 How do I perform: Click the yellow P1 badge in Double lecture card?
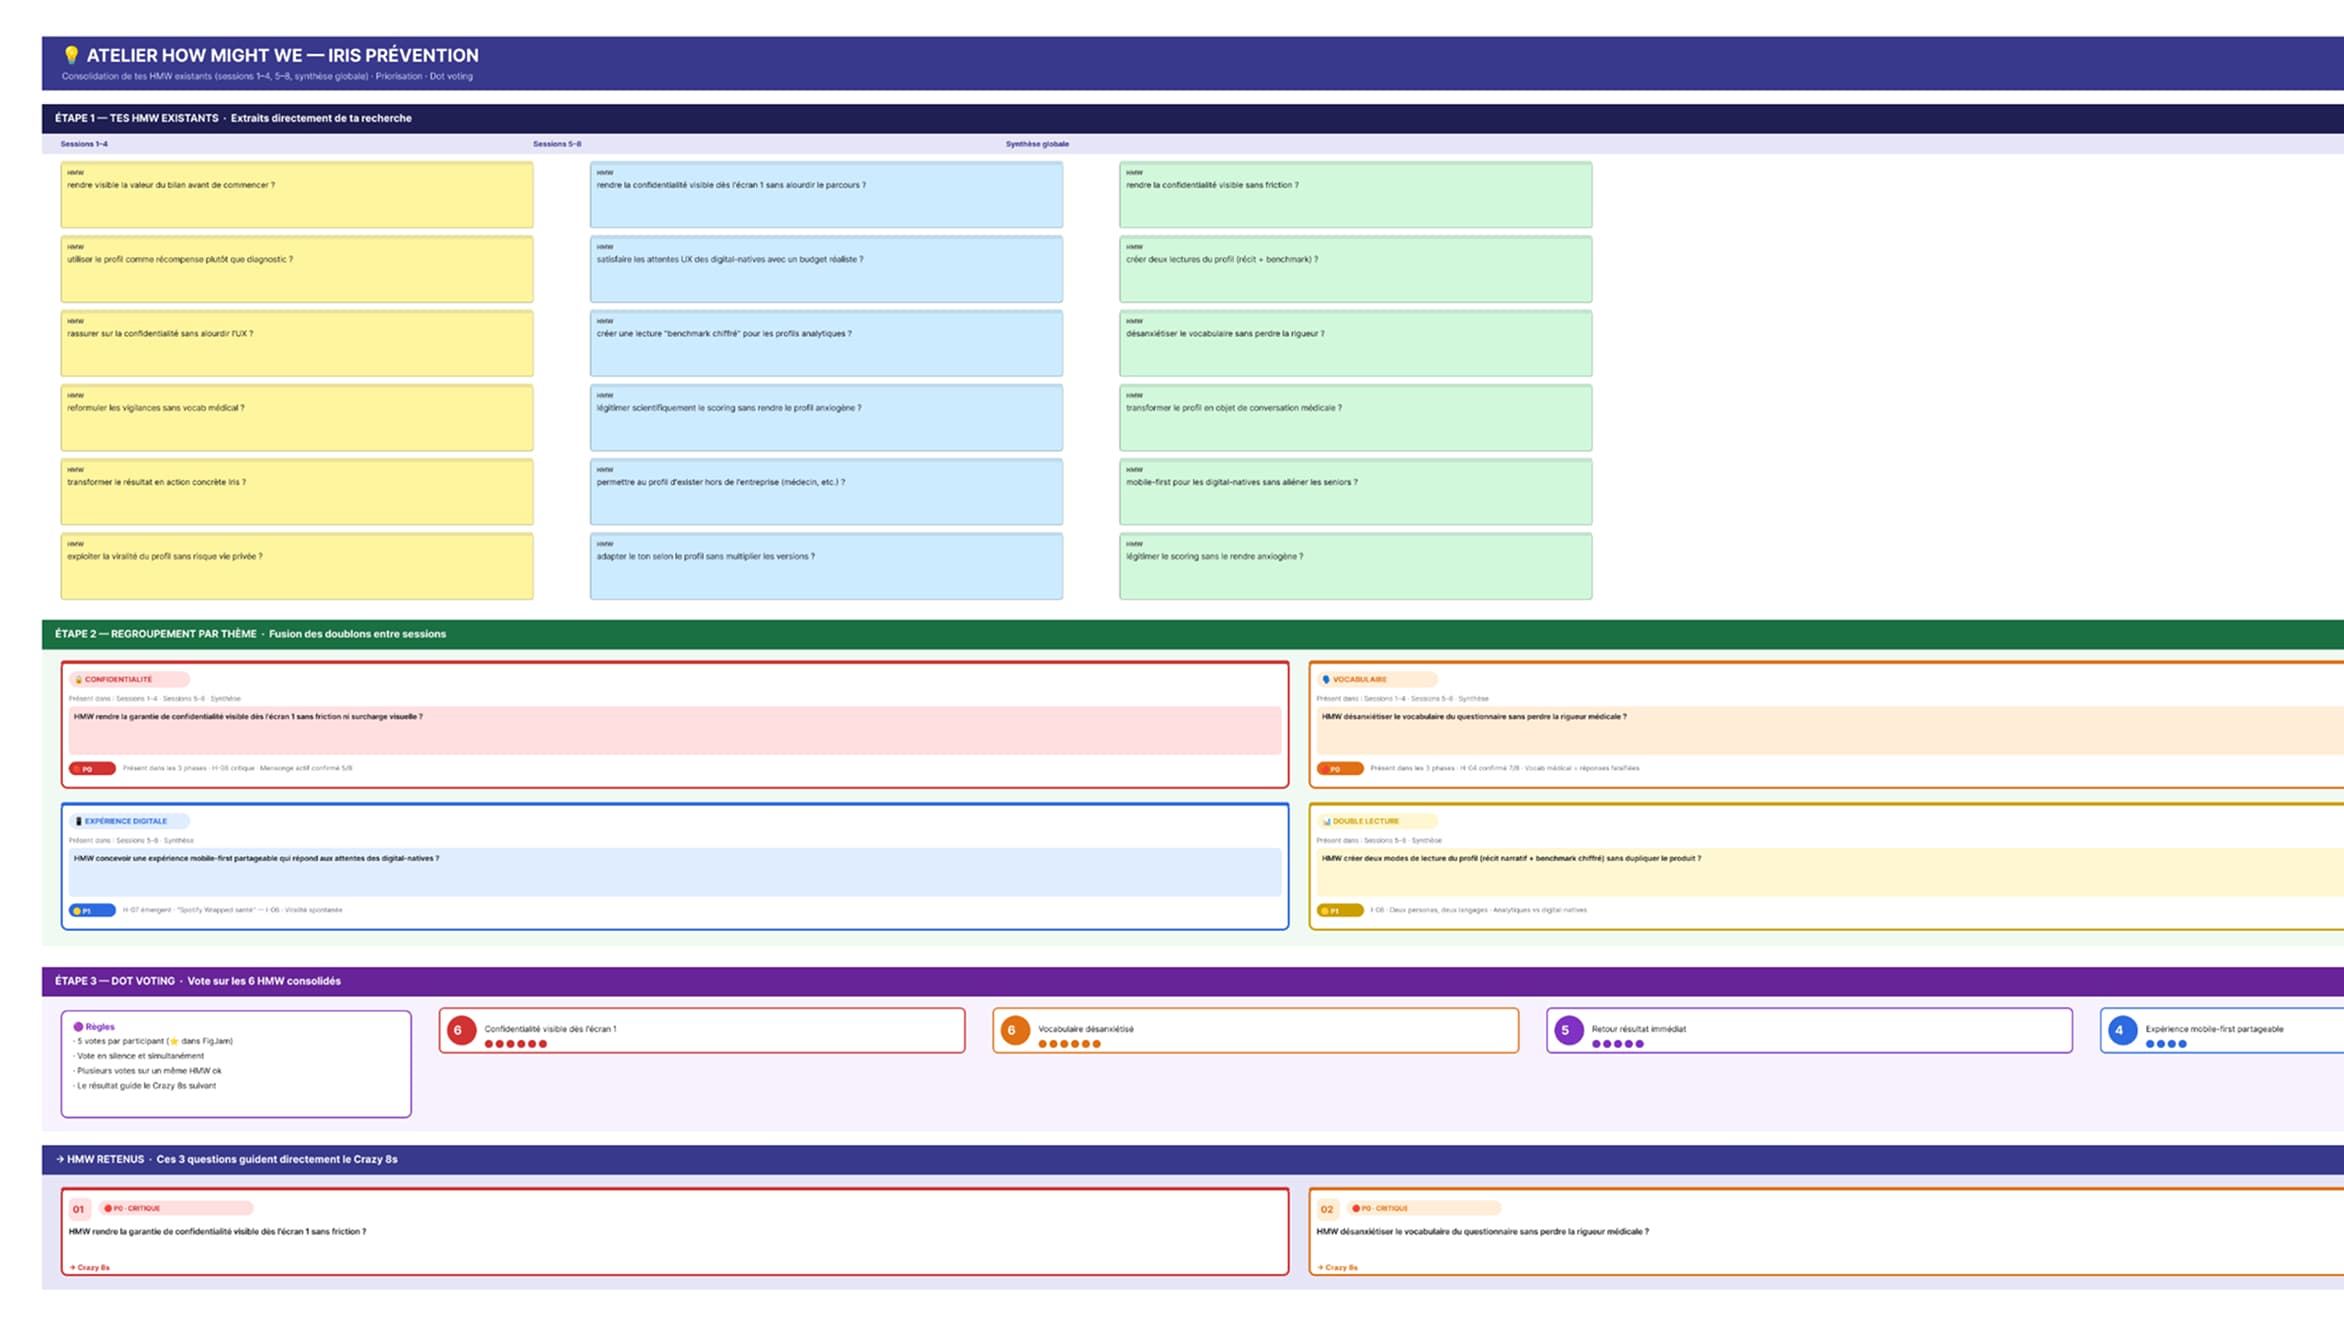tap(1340, 911)
